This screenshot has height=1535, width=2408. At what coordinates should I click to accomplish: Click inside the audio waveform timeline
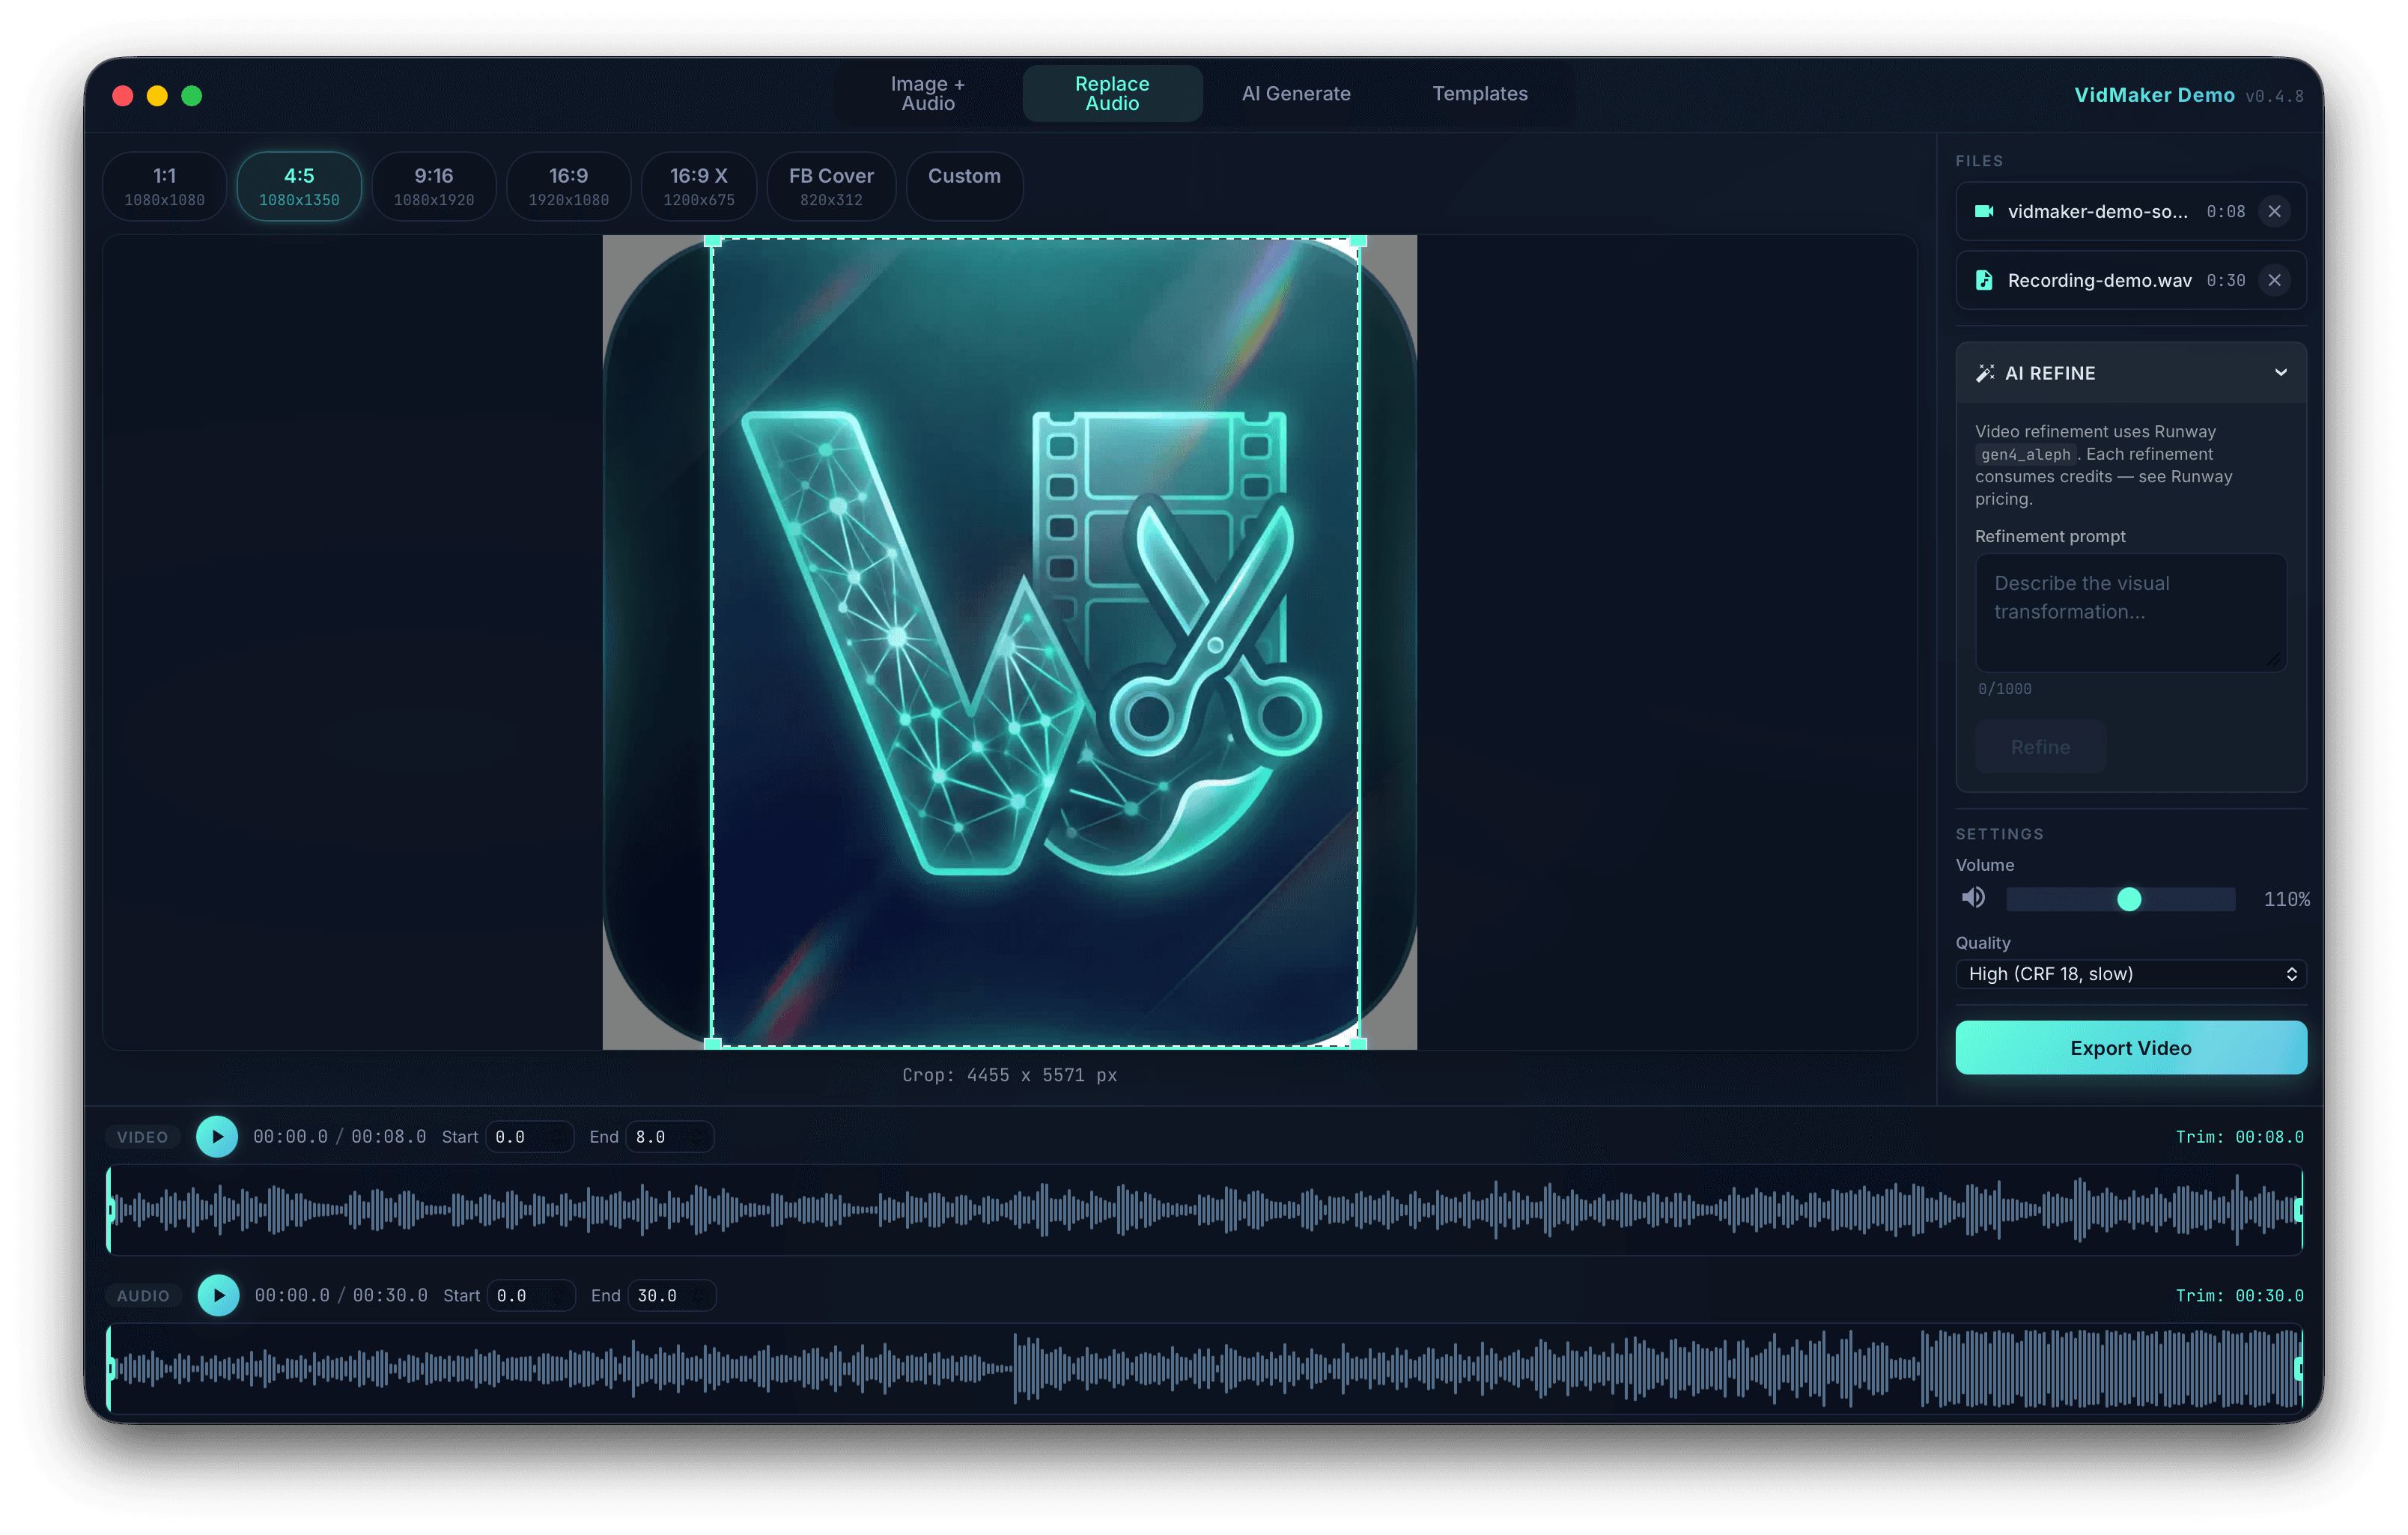(1205, 1368)
